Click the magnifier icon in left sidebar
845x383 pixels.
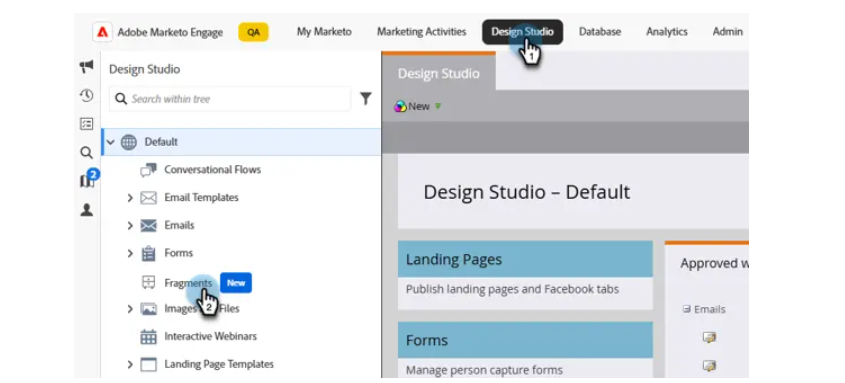(86, 152)
